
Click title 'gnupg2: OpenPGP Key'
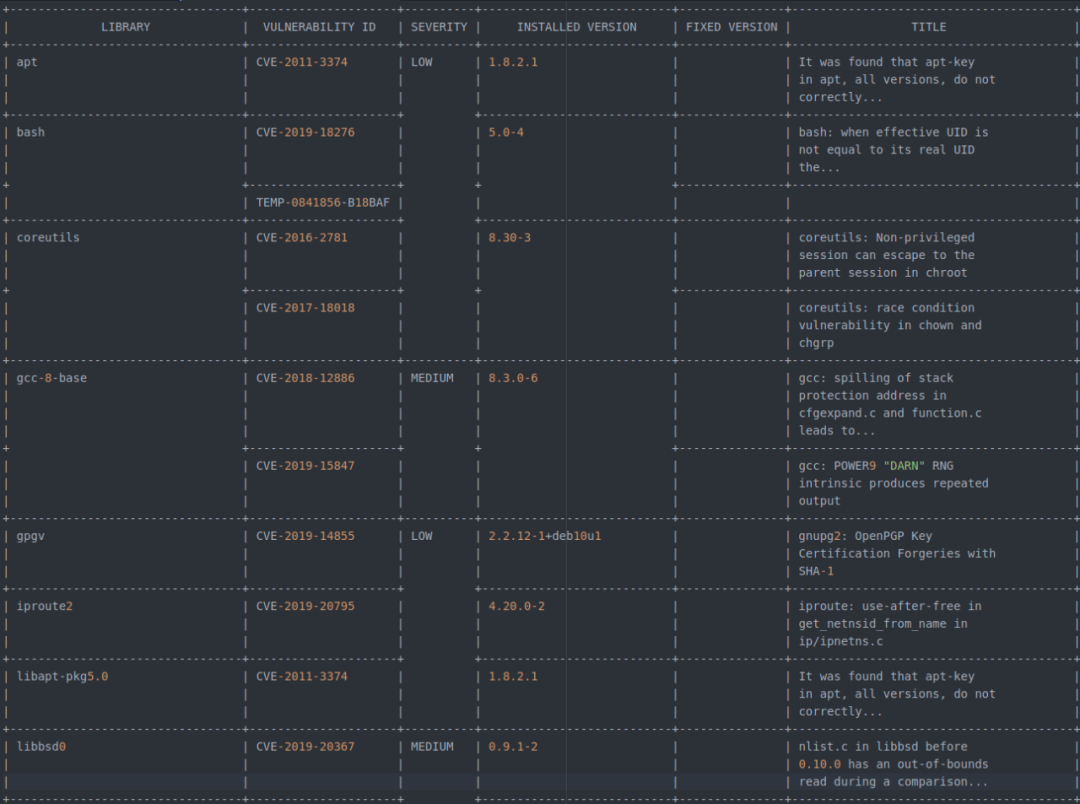[x=865, y=536]
